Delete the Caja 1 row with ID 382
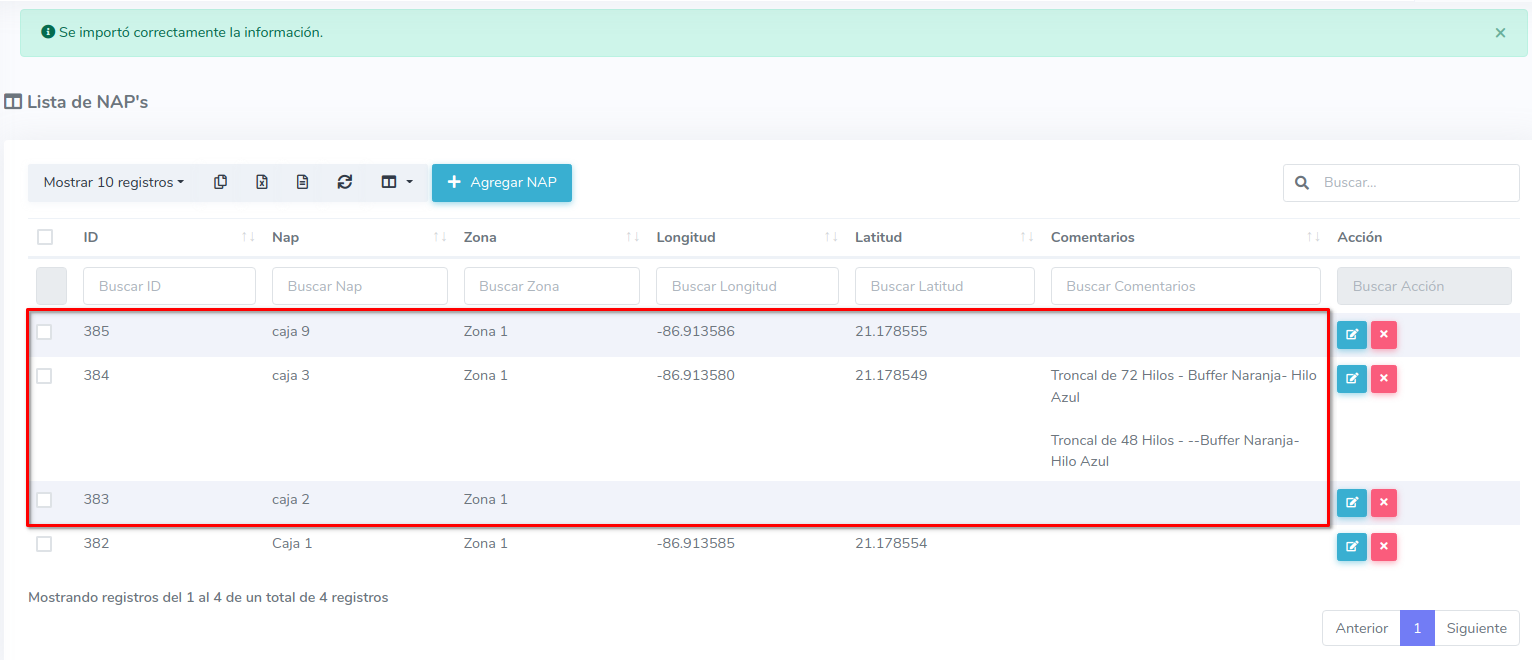1532x660 pixels. pos(1383,547)
